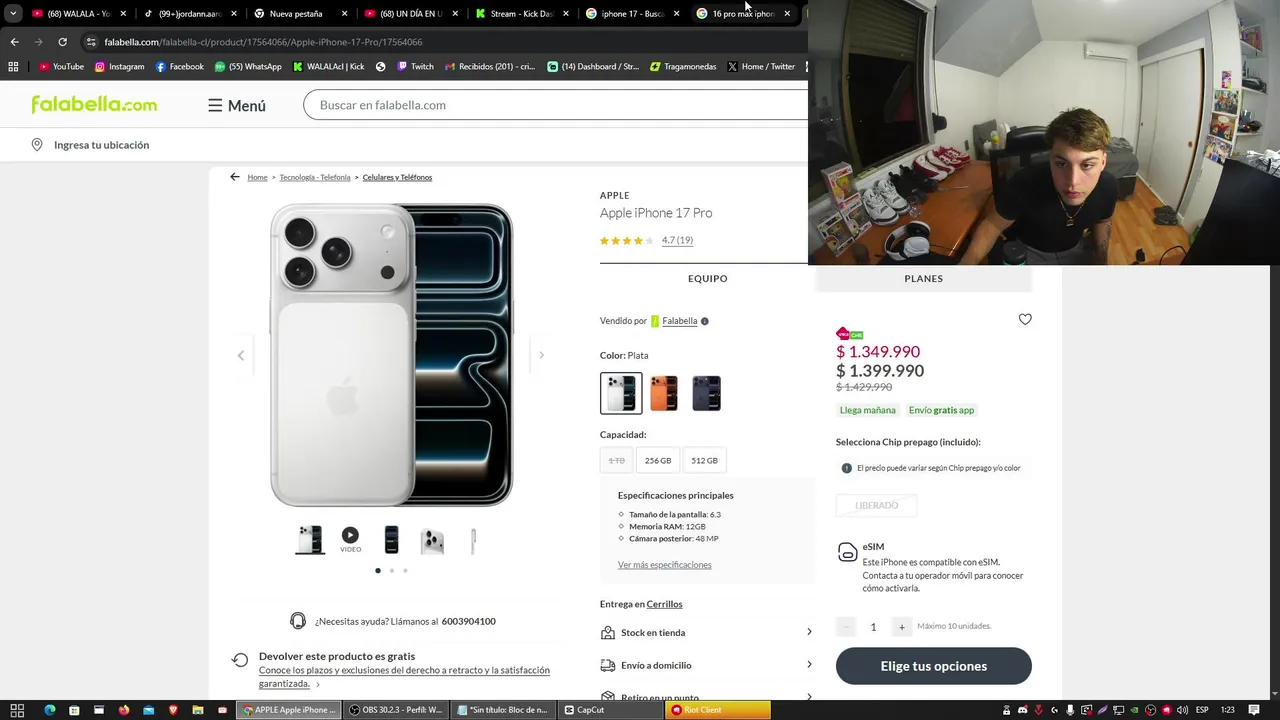Show next product image with right arrow
Screen dimensions: 1280x720
click(x=541, y=355)
